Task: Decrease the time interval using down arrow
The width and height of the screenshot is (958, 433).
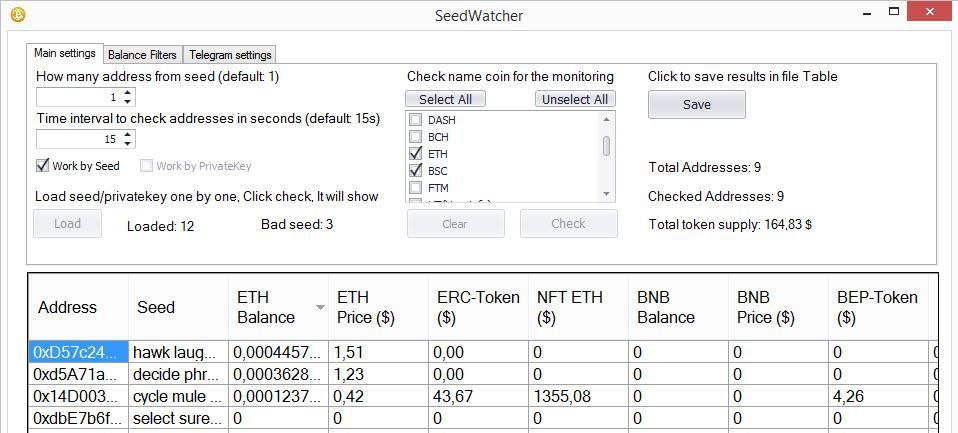Action: tap(128, 144)
